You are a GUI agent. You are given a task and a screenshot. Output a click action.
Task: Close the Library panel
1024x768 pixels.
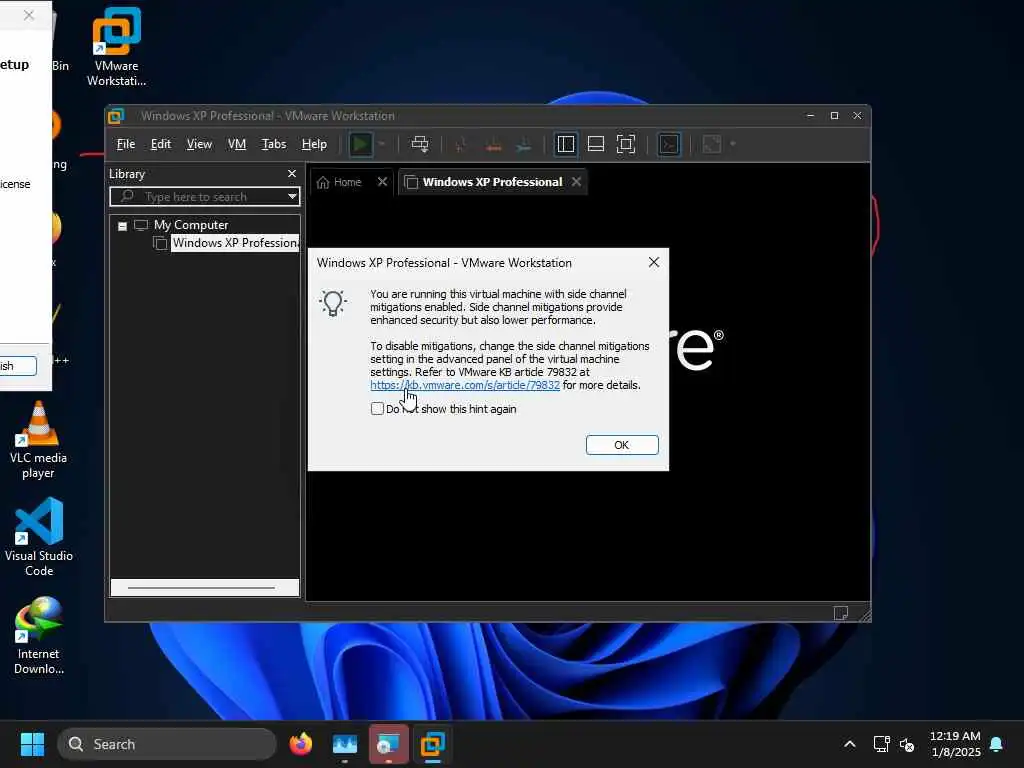292,174
